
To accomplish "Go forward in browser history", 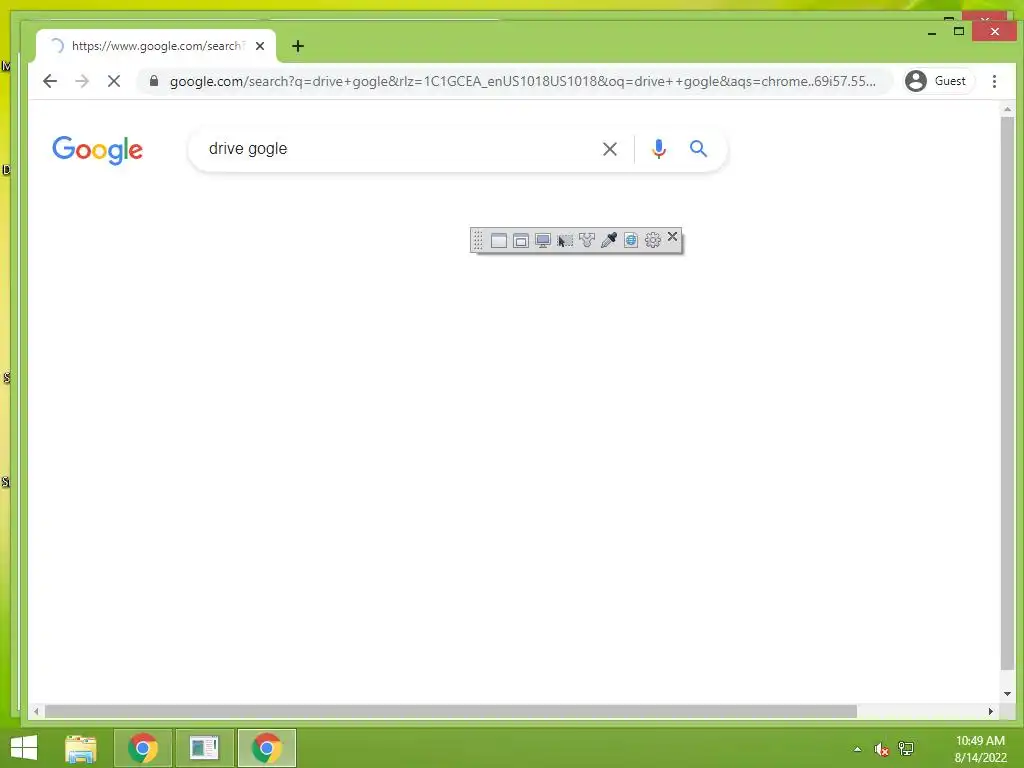I will click(82, 81).
